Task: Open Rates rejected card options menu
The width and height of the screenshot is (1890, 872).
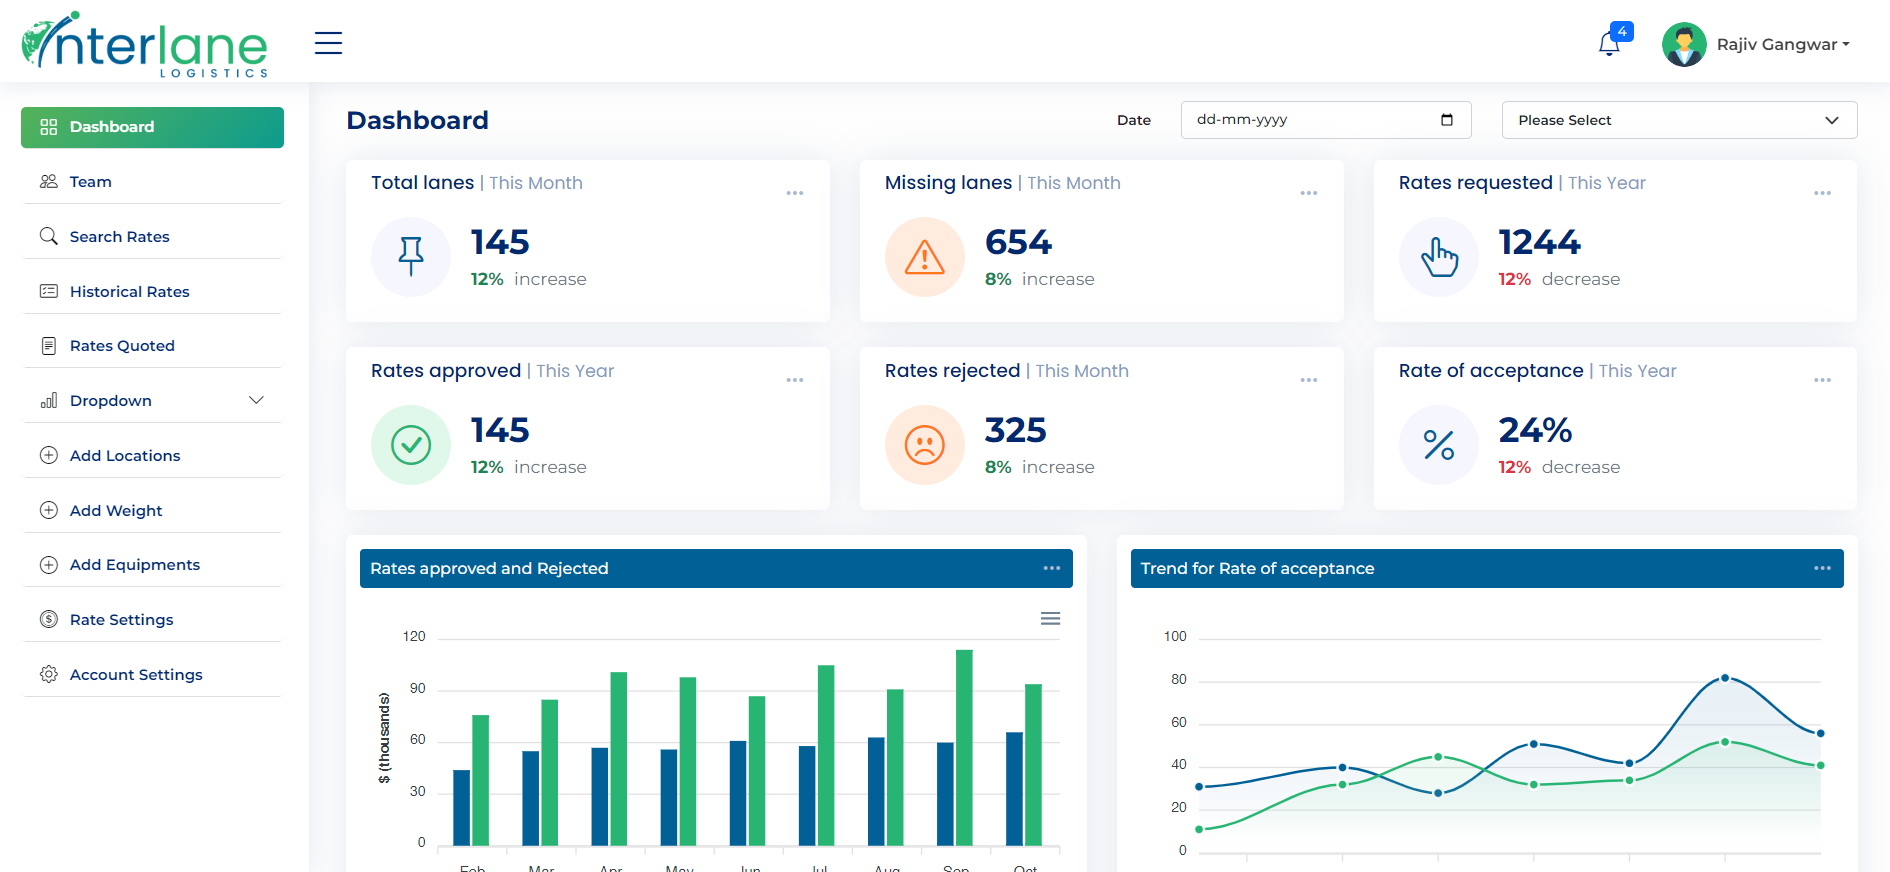Action: 1309,380
